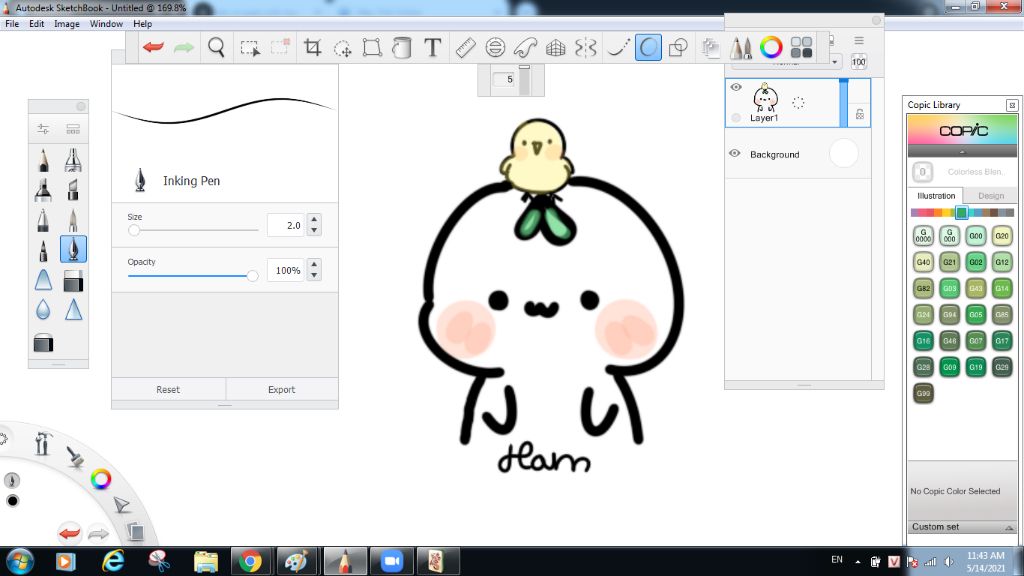This screenshot has width=1024, height=576.
Task: Turn on the French Curve guide
Action: pos(525,47)
